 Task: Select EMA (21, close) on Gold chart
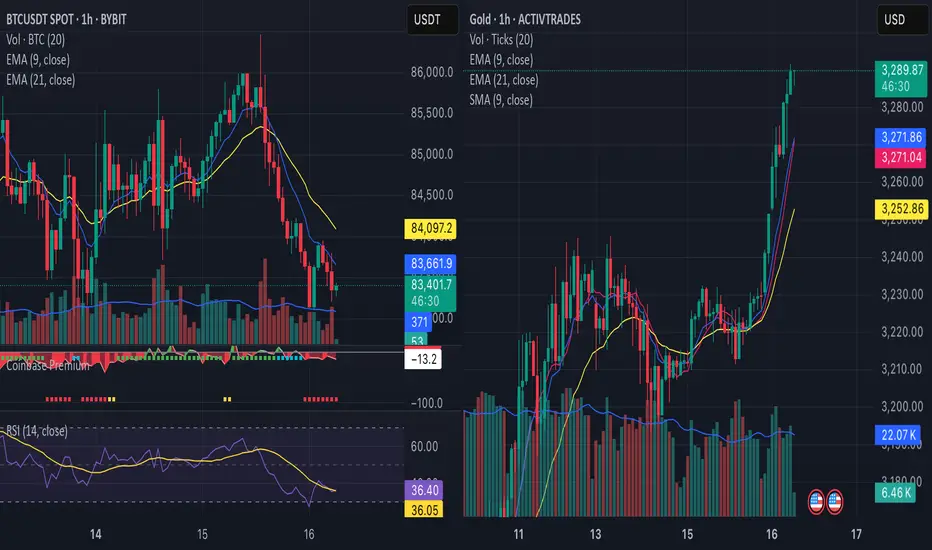(503, 80)
